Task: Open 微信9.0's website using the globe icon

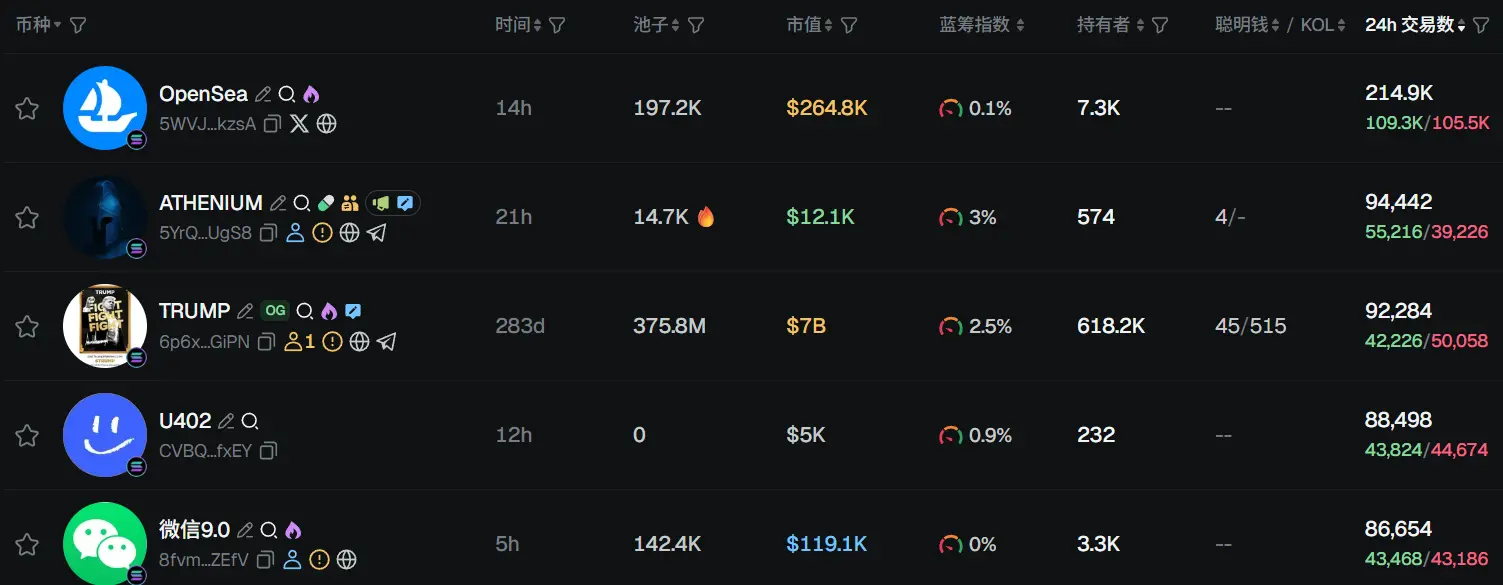Action: click(346, 560)
